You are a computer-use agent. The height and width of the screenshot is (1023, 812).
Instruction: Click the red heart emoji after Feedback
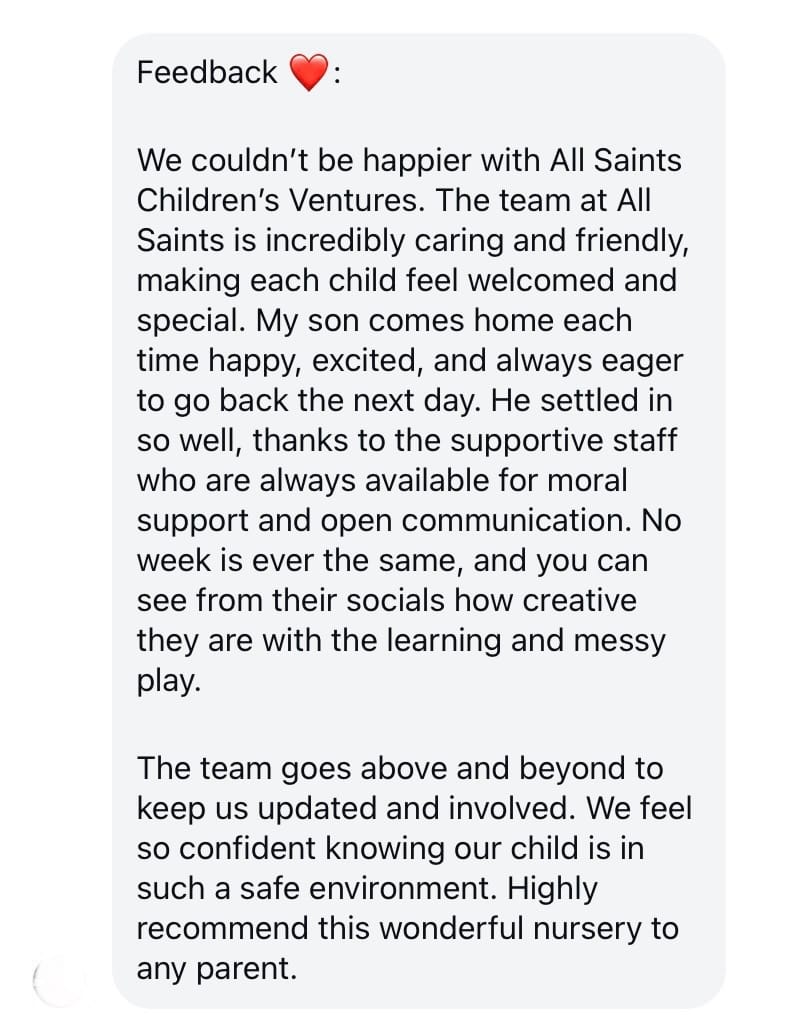[308, 72]
